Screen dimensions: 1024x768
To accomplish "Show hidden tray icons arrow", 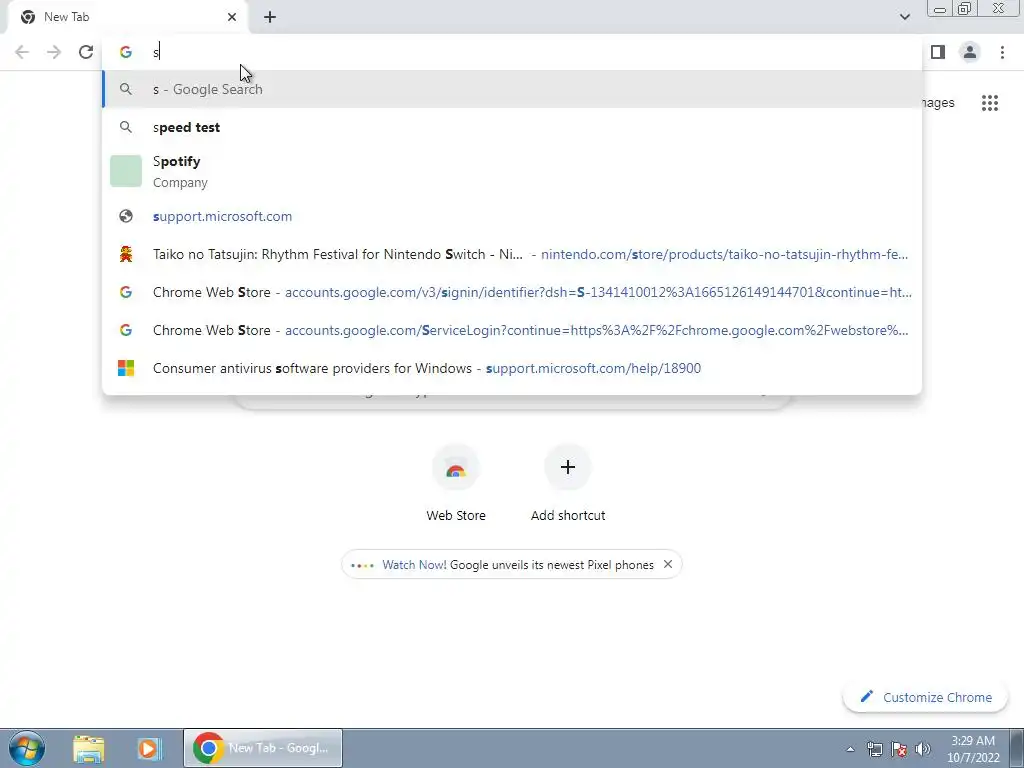I will coord(850,749).
